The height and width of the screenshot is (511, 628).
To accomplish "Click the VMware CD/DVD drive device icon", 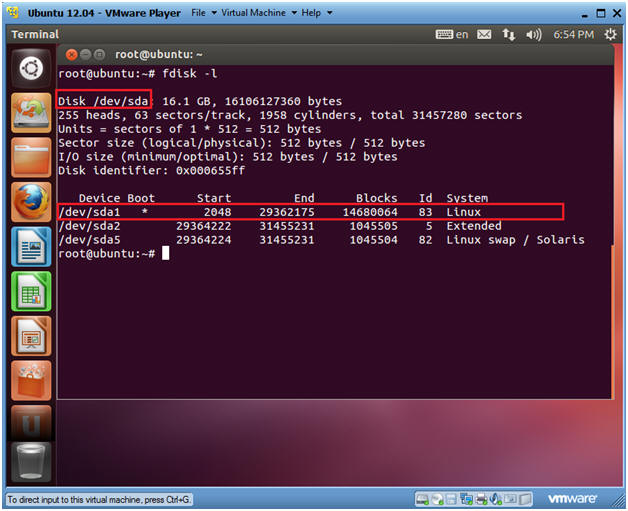I will (x=437, y=499).
